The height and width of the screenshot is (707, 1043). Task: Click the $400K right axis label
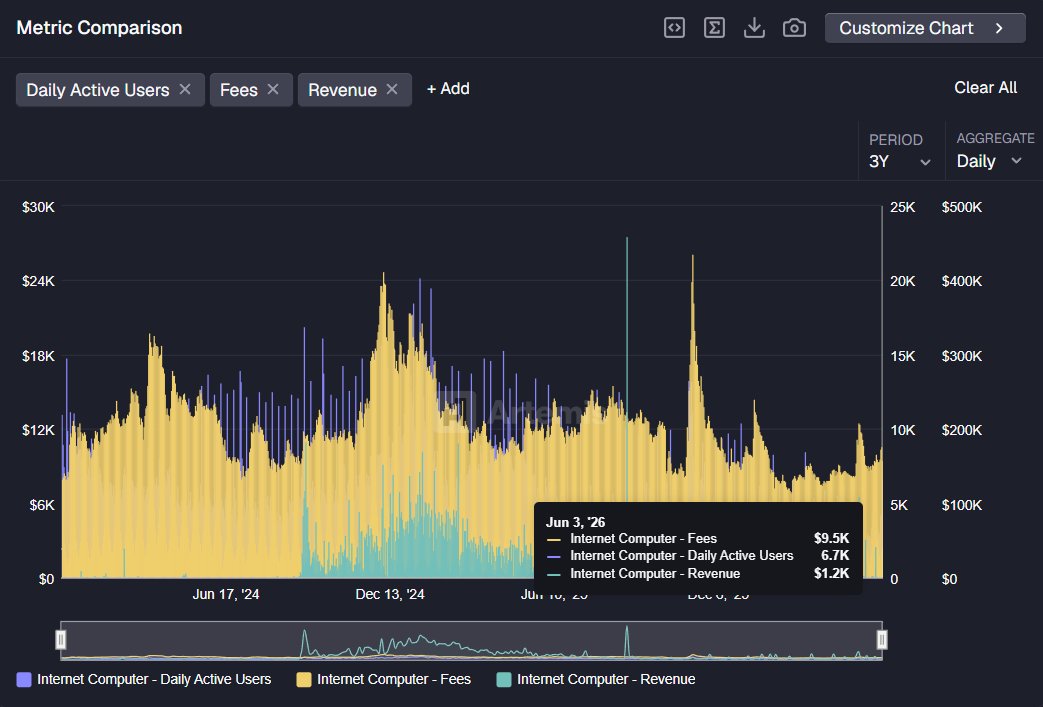(x=962, y=281)
